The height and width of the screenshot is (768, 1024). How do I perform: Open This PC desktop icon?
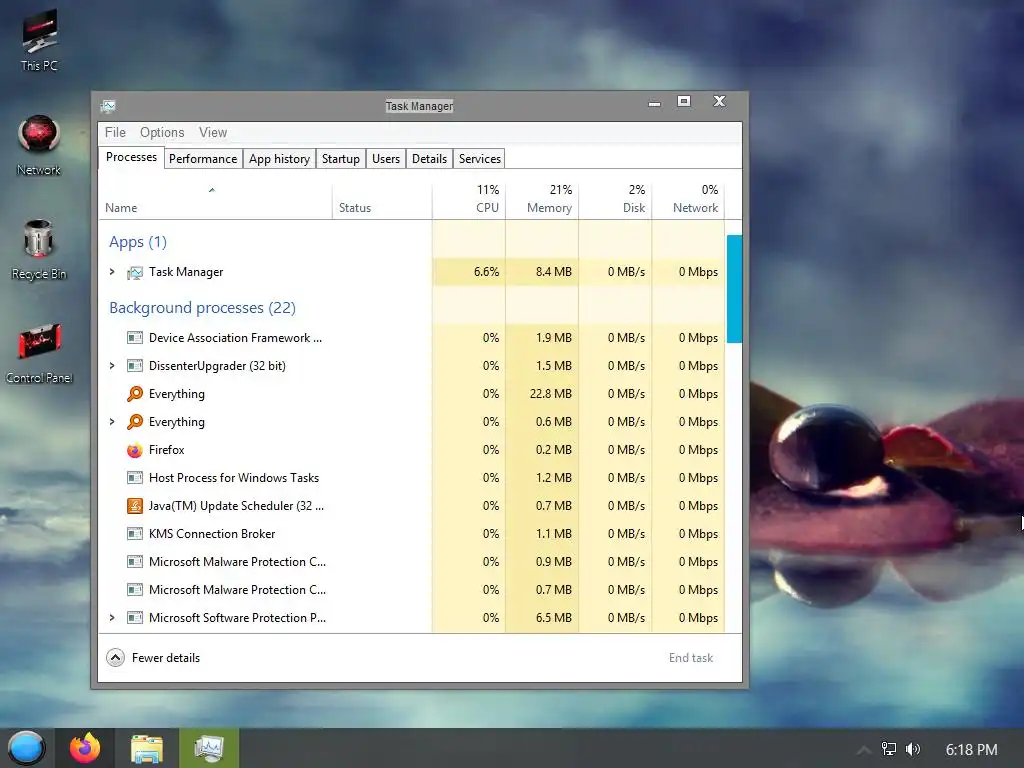pos(39,40)
